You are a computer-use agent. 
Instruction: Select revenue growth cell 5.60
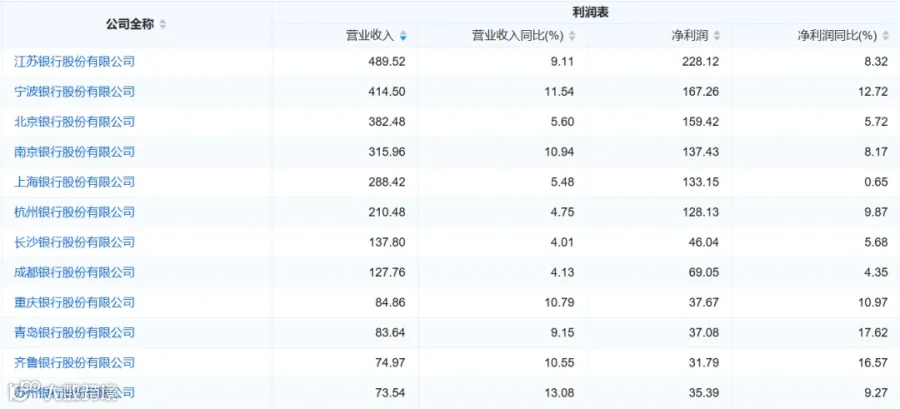point(561,122)
